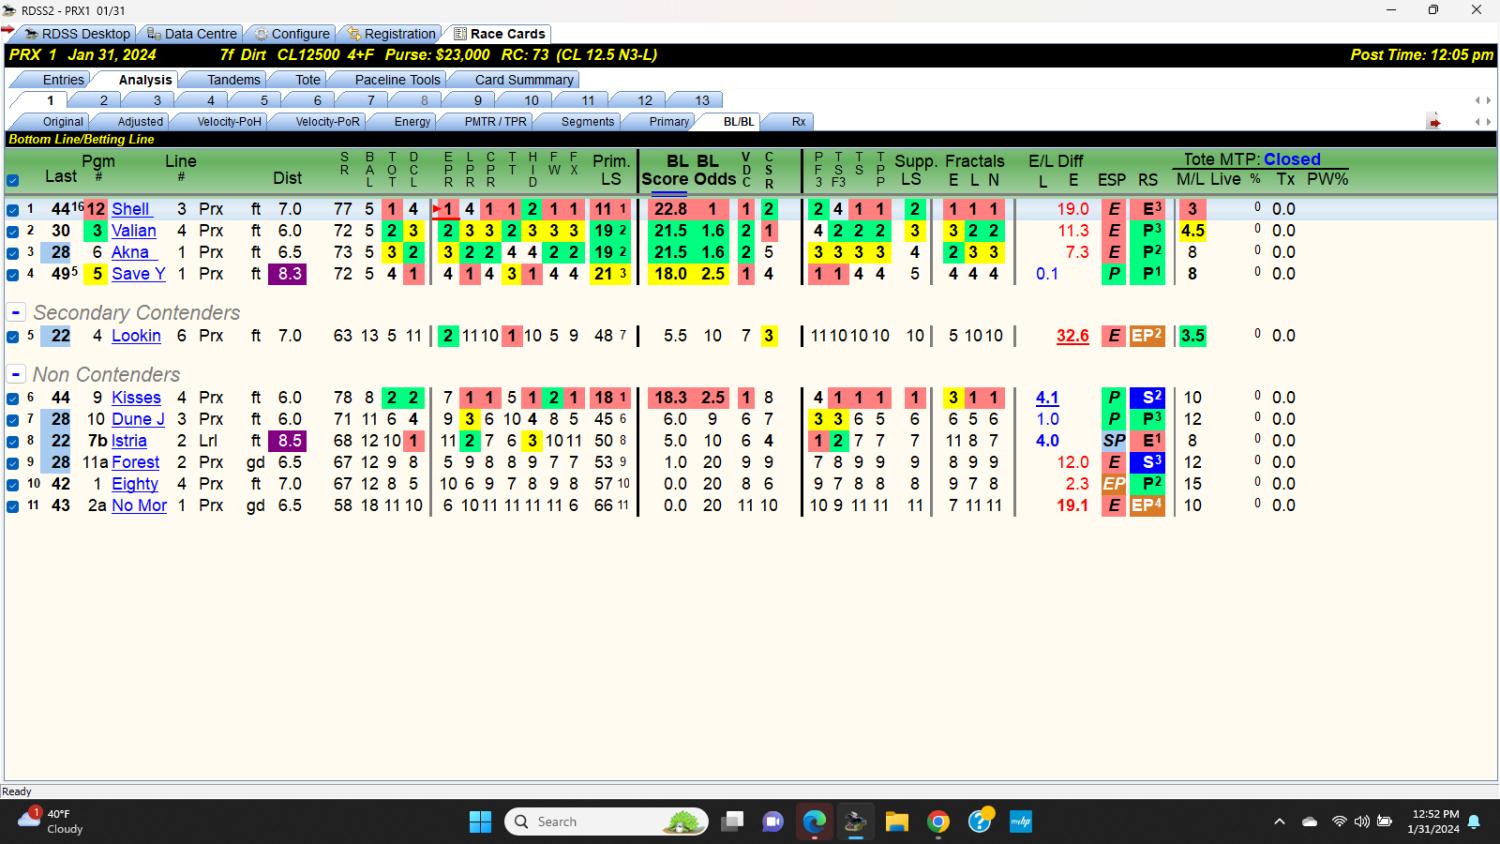Open the Paceline Tools tab
Screen dimensions: 1500x844
(x=397, y=80)
